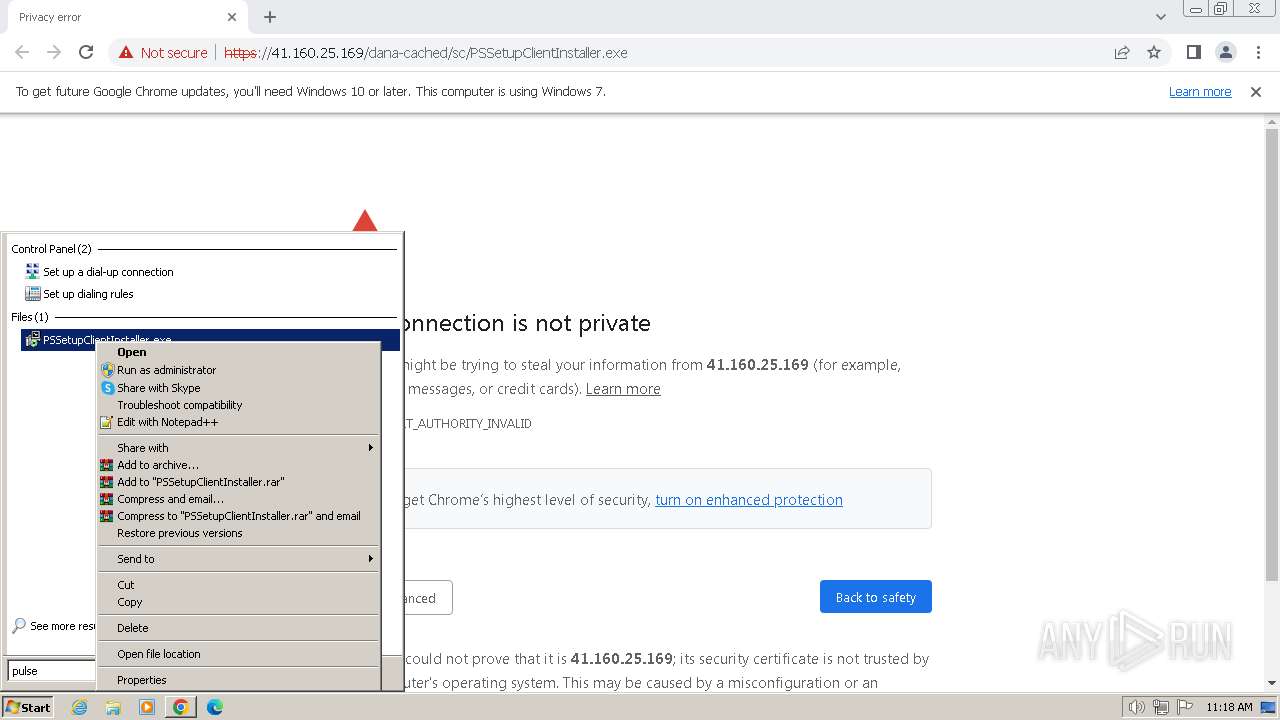
Task: Open Set up a dial-up connection
Action: pyautogui.click(x=108, y=272)
